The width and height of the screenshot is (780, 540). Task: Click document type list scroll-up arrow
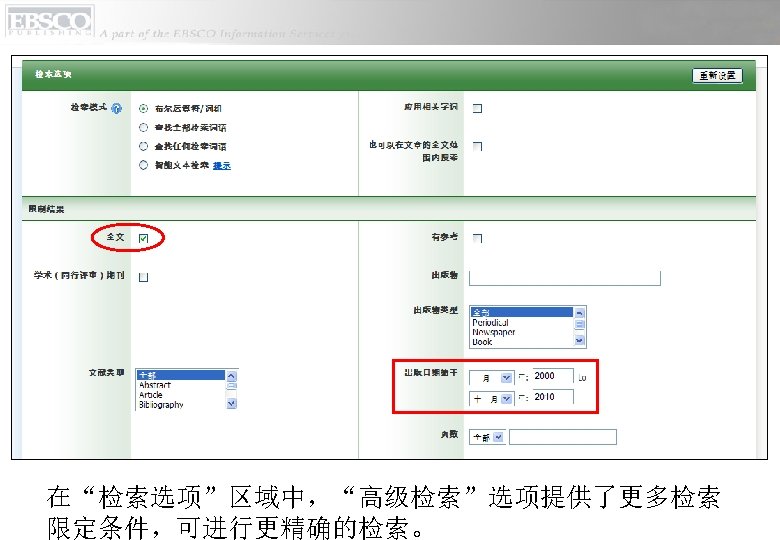231,376
